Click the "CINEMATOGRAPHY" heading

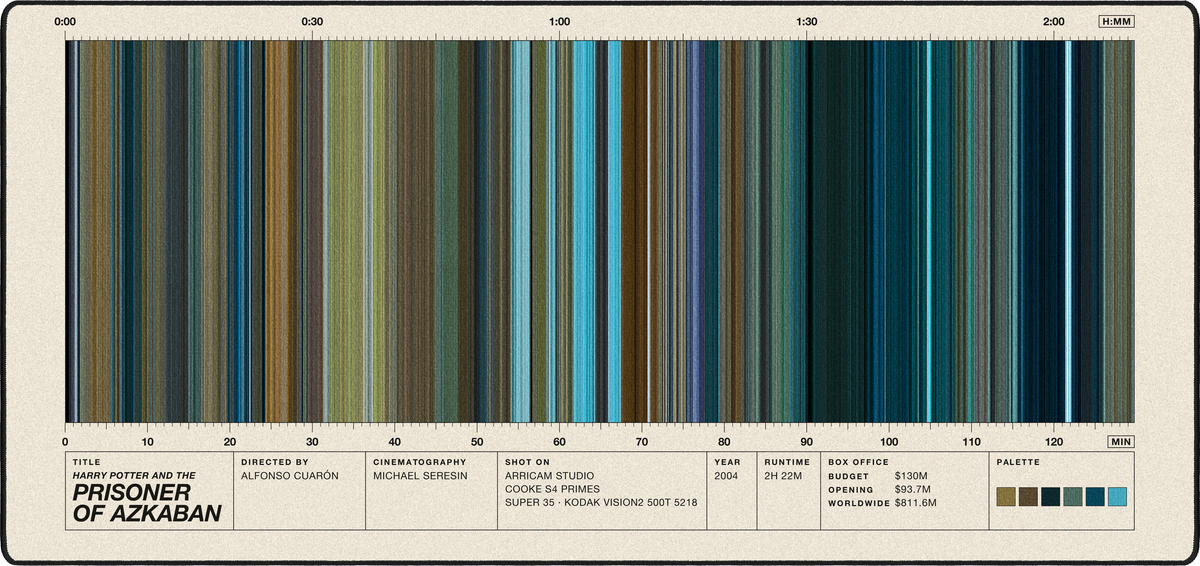[x=420, y=463]
